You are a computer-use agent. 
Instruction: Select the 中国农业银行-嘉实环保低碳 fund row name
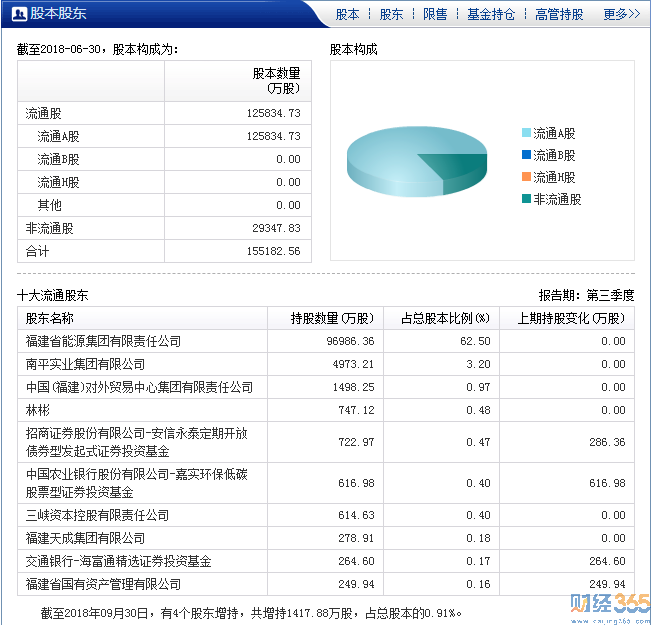pos(137,483)
